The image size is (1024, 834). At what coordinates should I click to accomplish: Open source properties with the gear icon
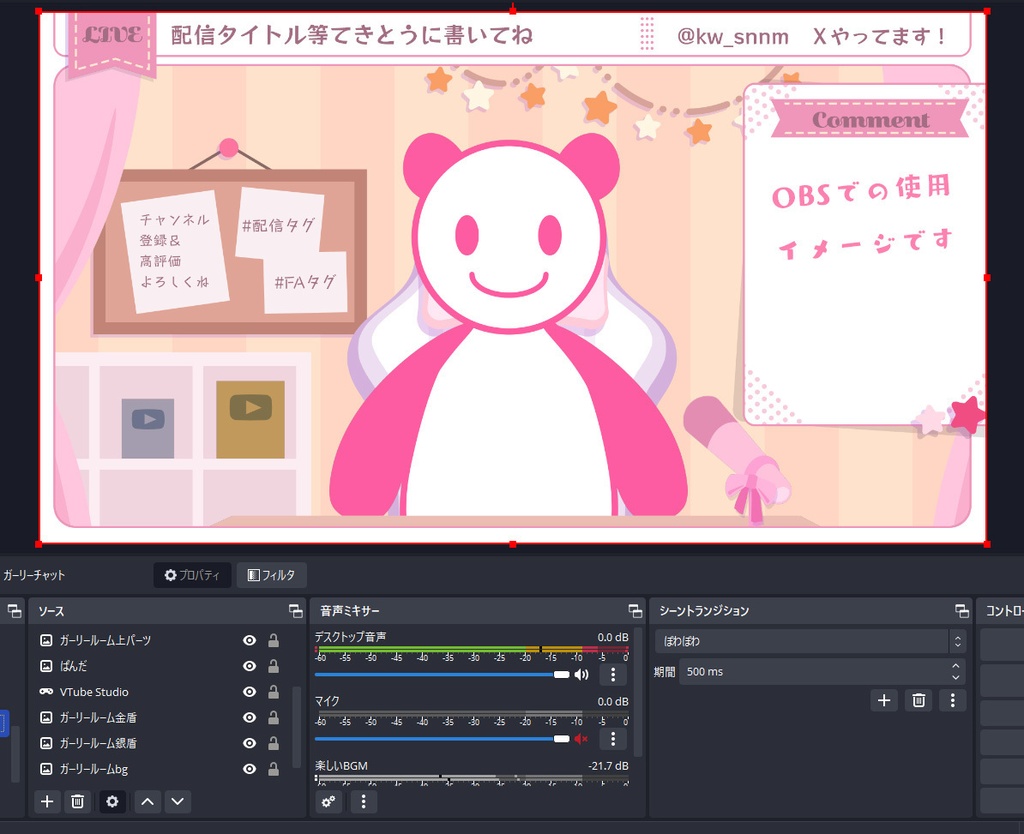(112, 801)
